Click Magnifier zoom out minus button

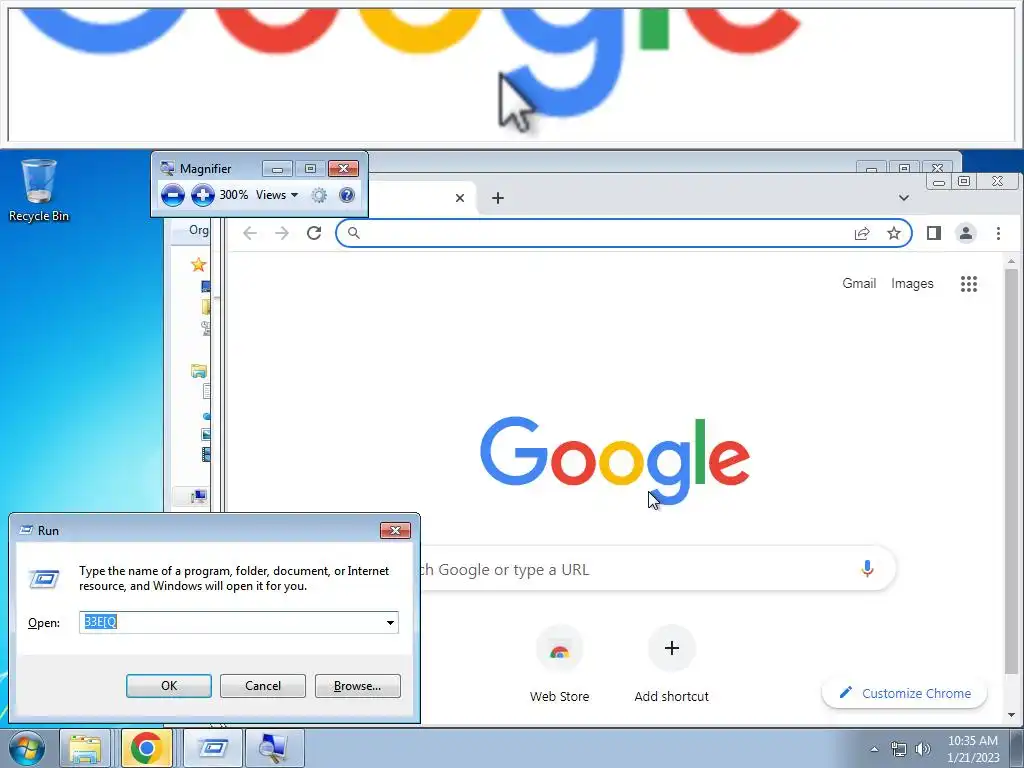(x=172, y=195)
